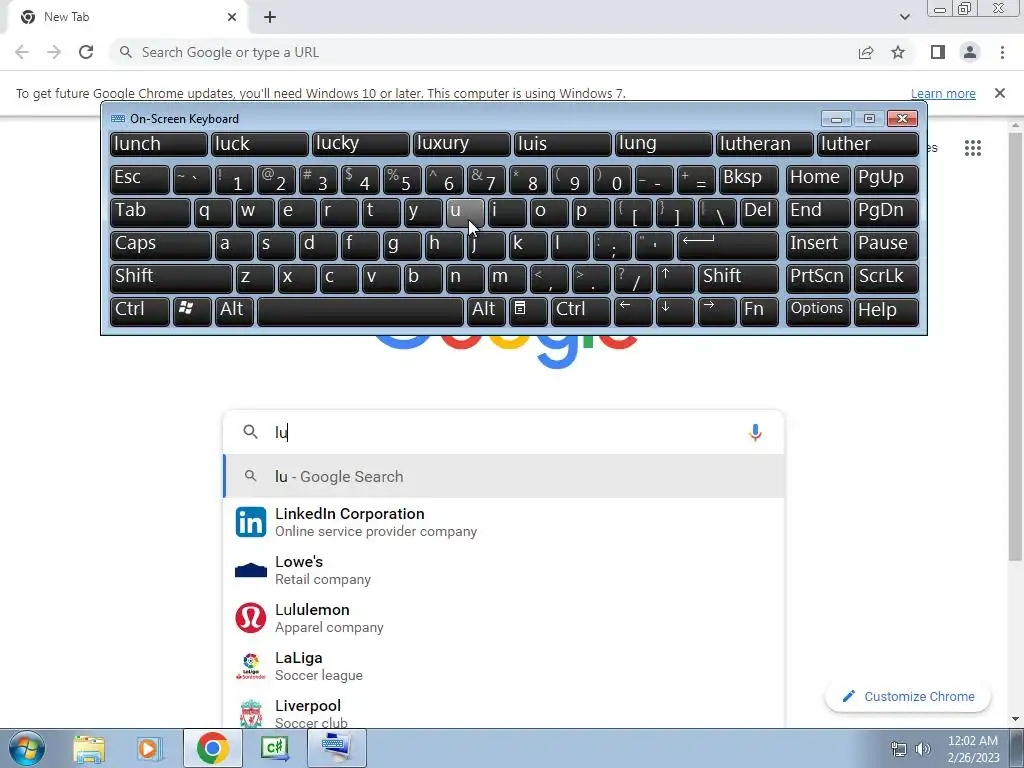Tap the left arrow key
This screenshot has width=1024, height=768.
[x=633, y=311]
